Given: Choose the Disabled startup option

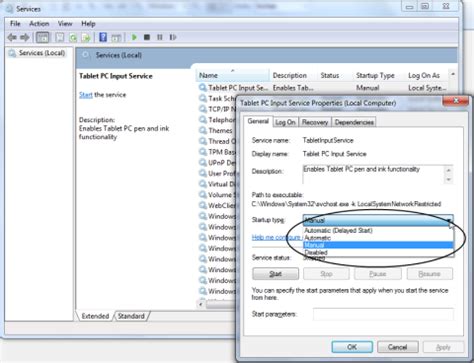Looking at the screenshot, I should (378, 252).
